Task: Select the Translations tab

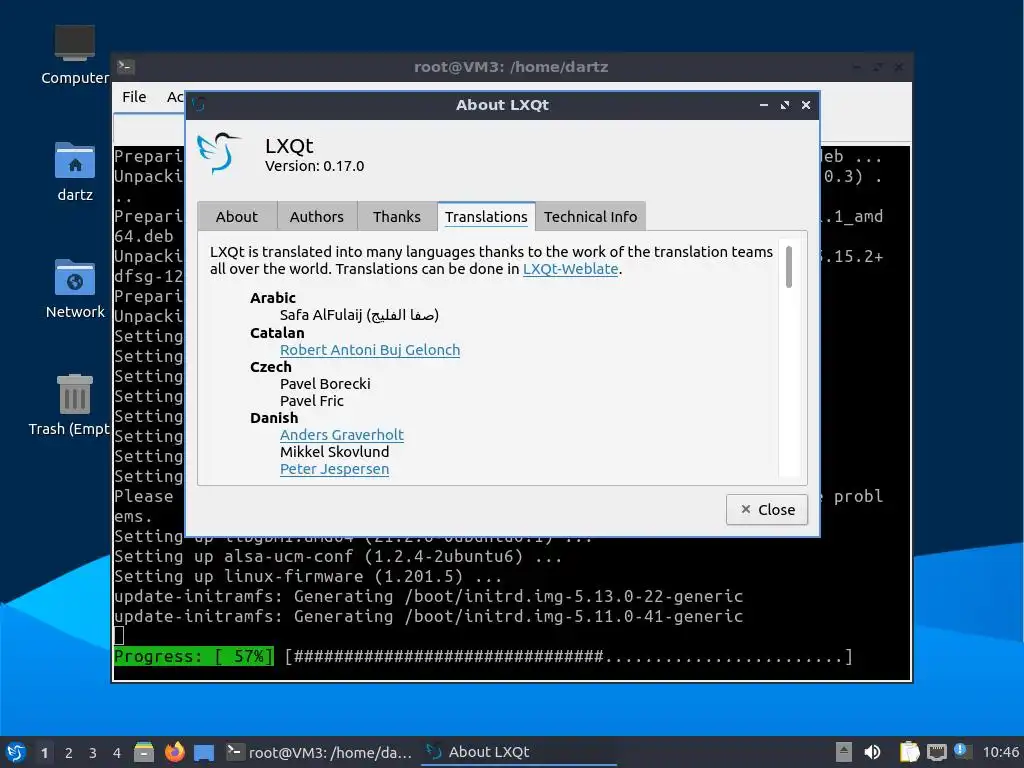Action: click(x=486, y=217)
